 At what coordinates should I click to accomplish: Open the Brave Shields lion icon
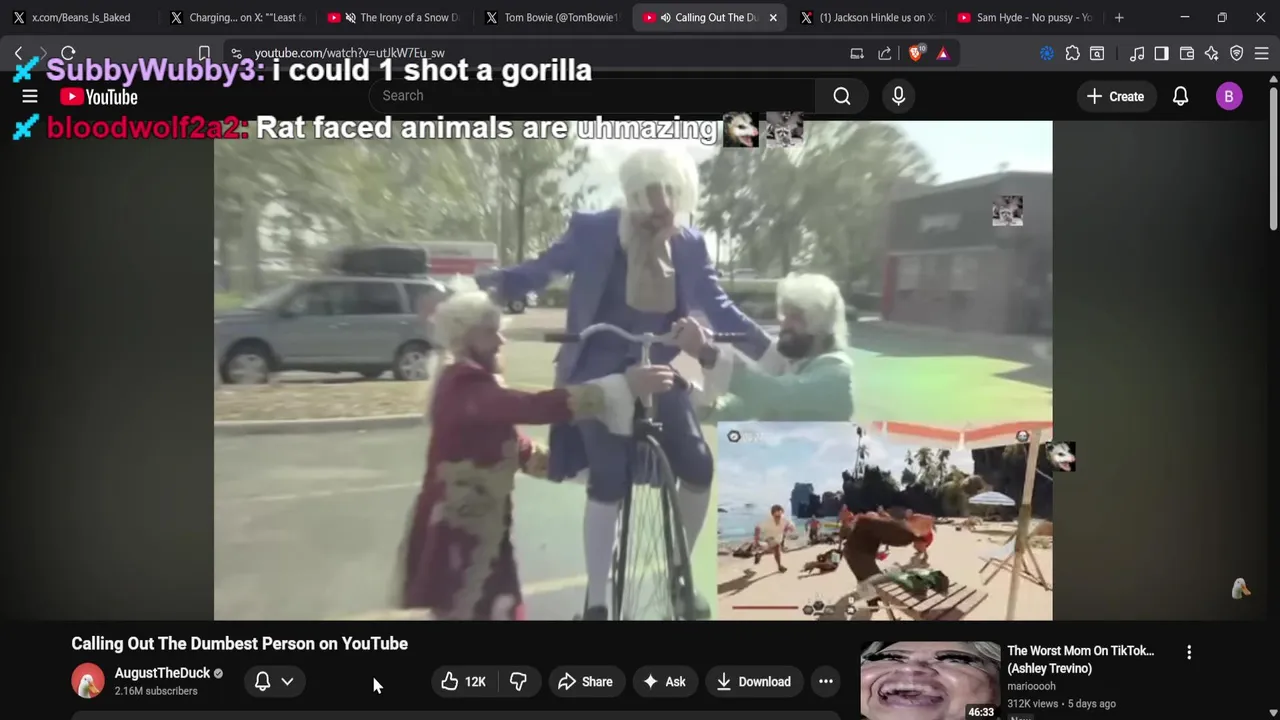915,53
